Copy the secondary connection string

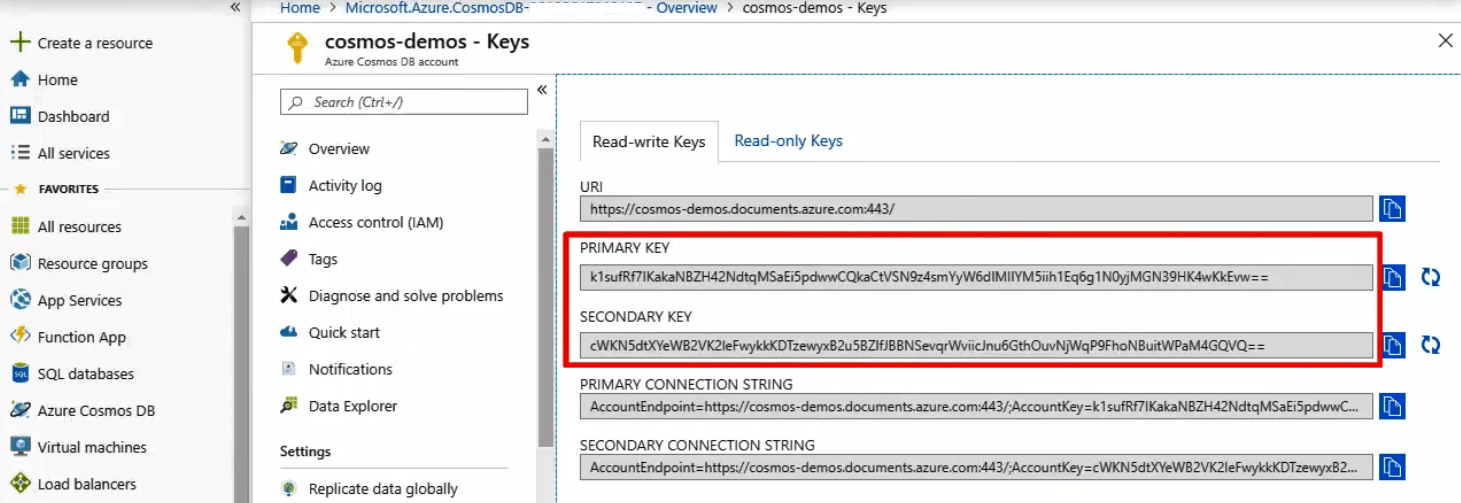[x=1392, y=467]
